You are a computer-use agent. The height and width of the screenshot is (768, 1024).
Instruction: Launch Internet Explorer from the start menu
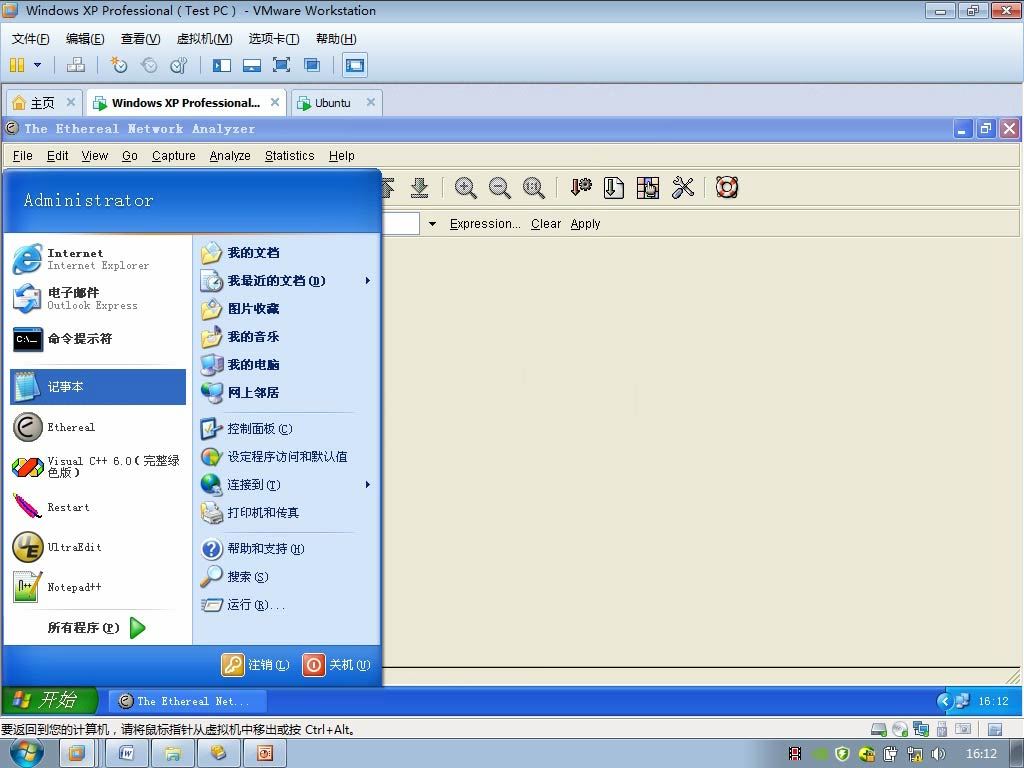point(98,259)
